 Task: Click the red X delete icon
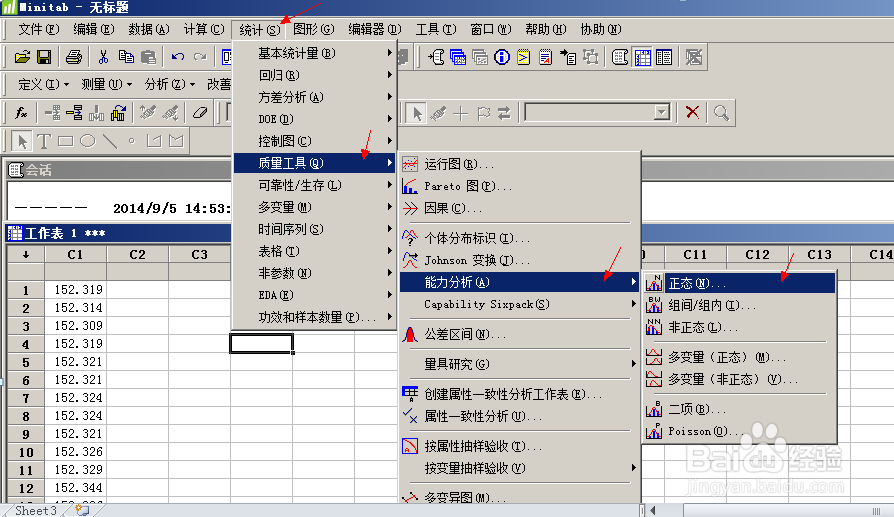point(692,112)
